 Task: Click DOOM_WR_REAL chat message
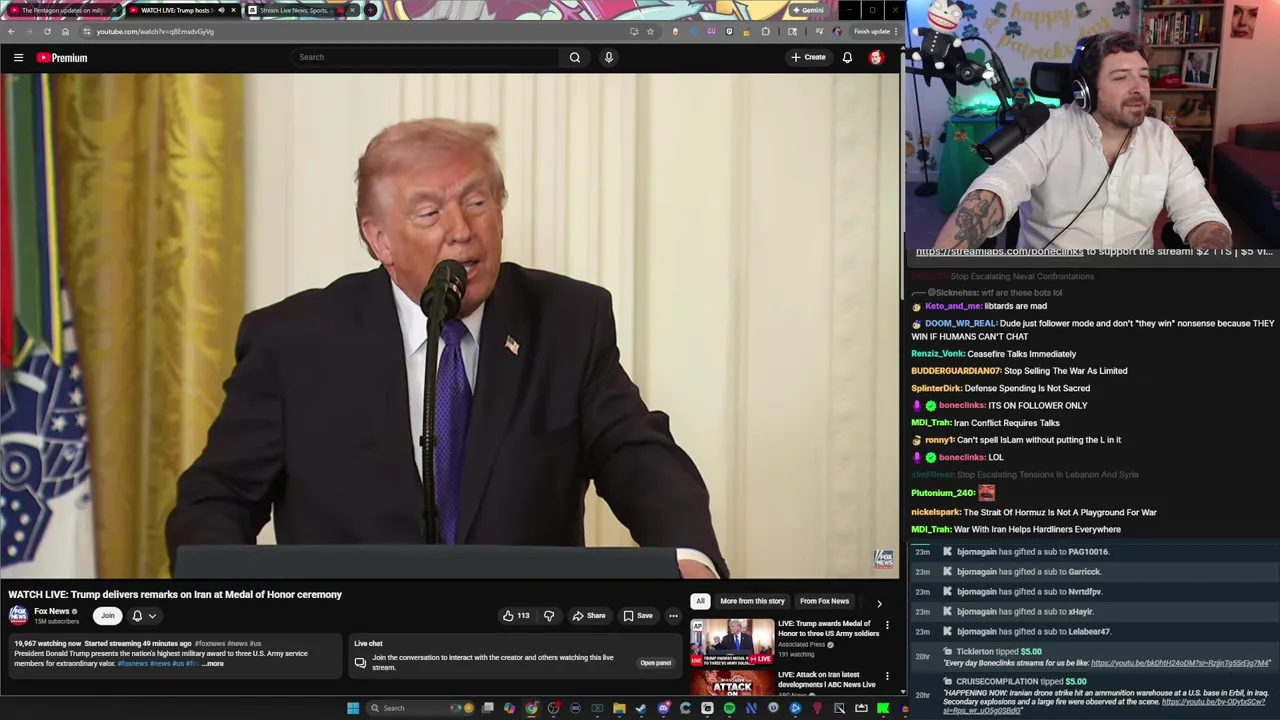click(x=1093, y=330)
